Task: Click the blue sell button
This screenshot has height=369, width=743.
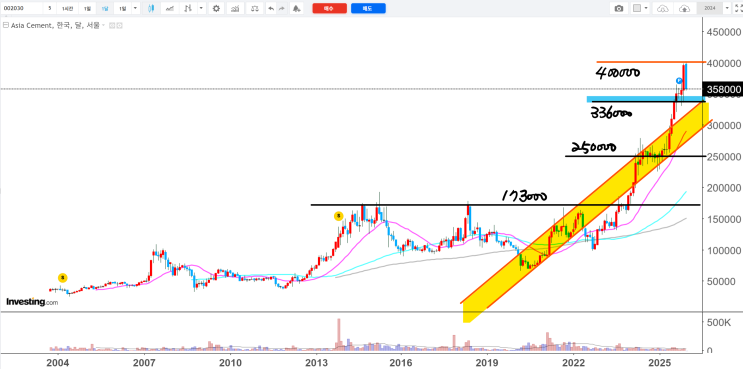Action: (x=368, y=8)
